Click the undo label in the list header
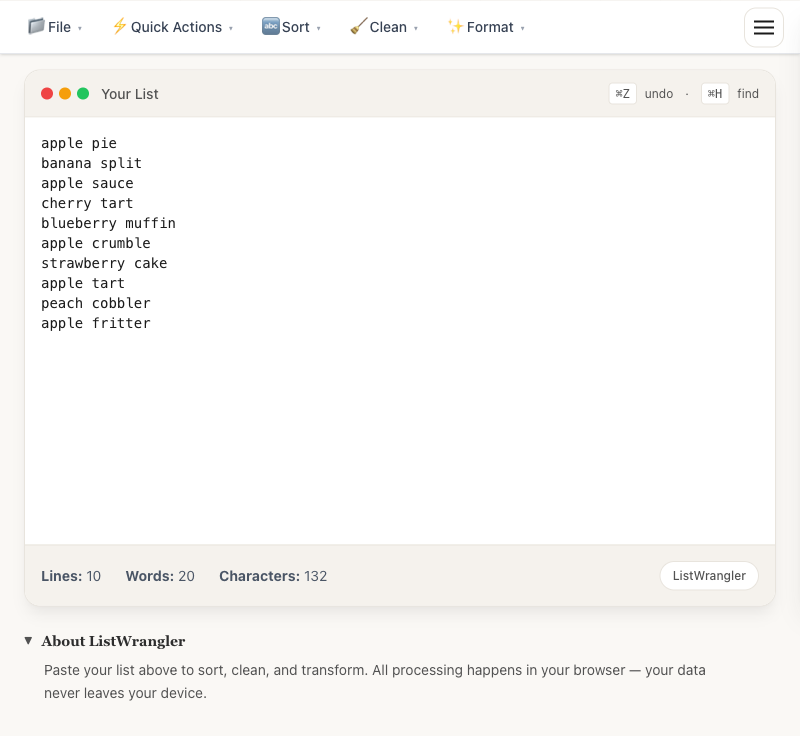The width and height of the screenshot is (800, 737). click(658, 93)
